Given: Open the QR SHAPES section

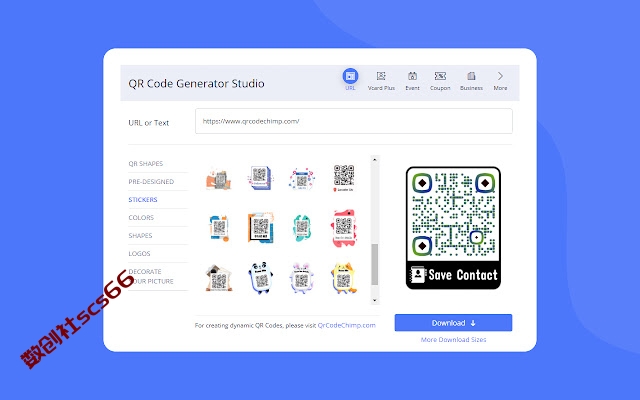Looking at the screenshot, I should coord(146,164).
